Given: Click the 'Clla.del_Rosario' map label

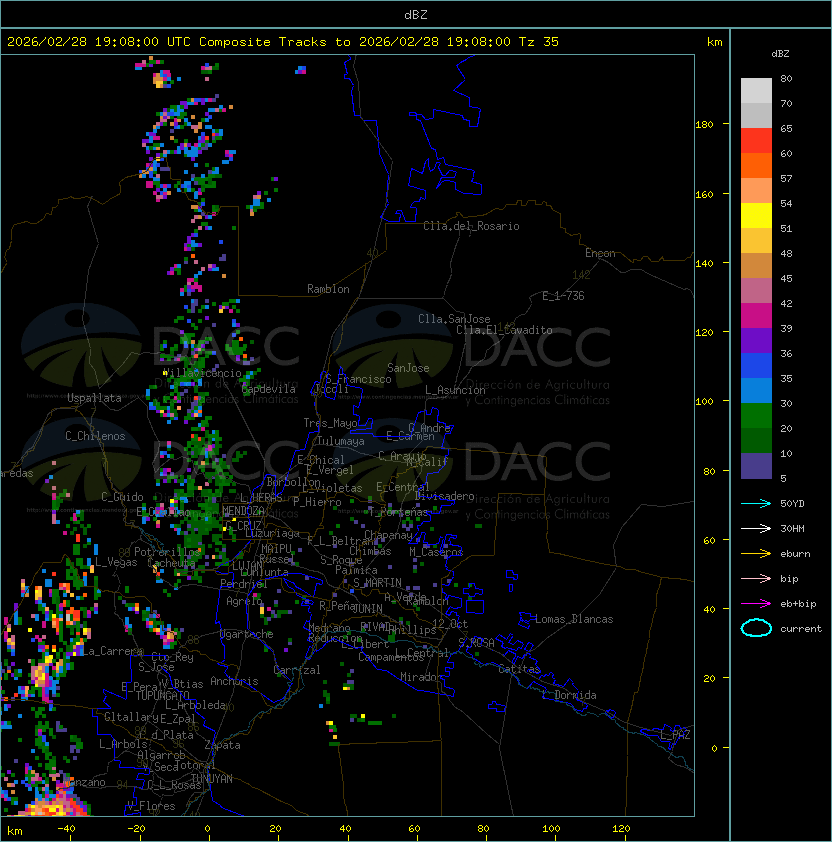Looking at the screenshot, I should pos(471,227).
